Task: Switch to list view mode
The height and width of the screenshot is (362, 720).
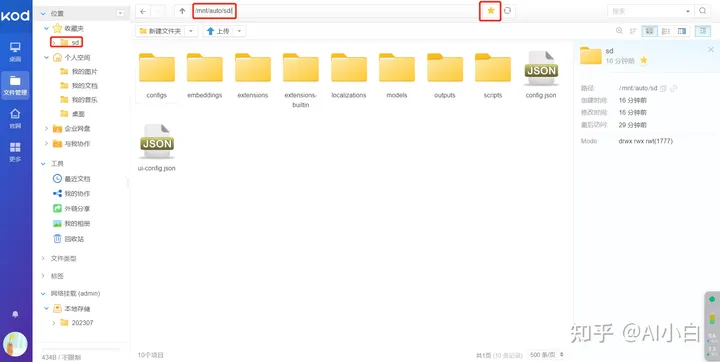Action: tap(666, 31)
